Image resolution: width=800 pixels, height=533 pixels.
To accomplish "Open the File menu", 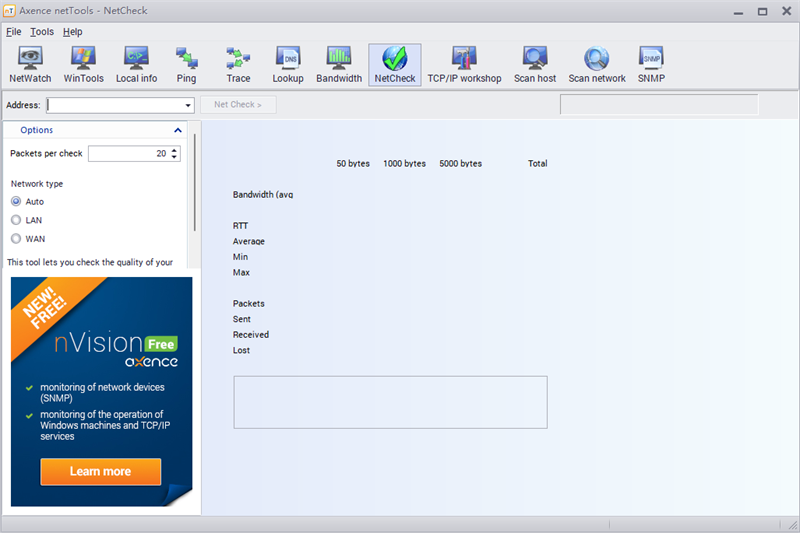I will (x=14, y=32).
